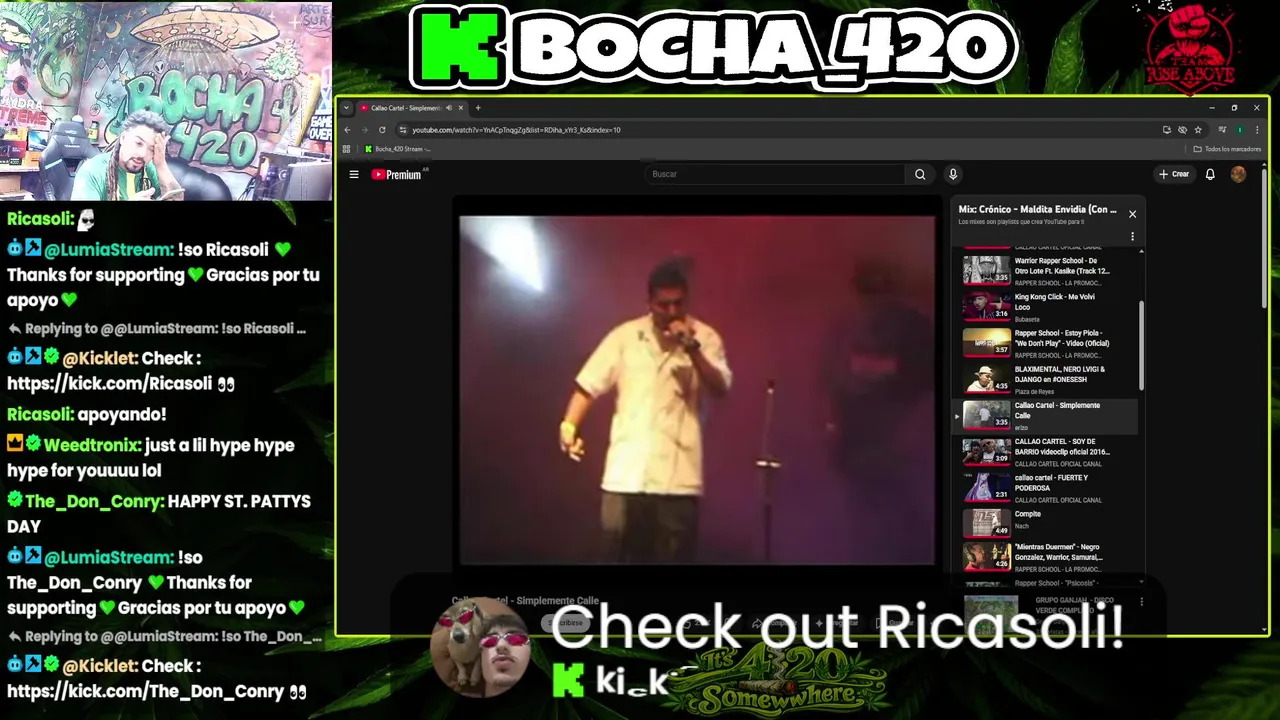Screen dimensions: 1280x720
Task: Go forward with the browser forward arrow
Action: (x=364, y=130)
